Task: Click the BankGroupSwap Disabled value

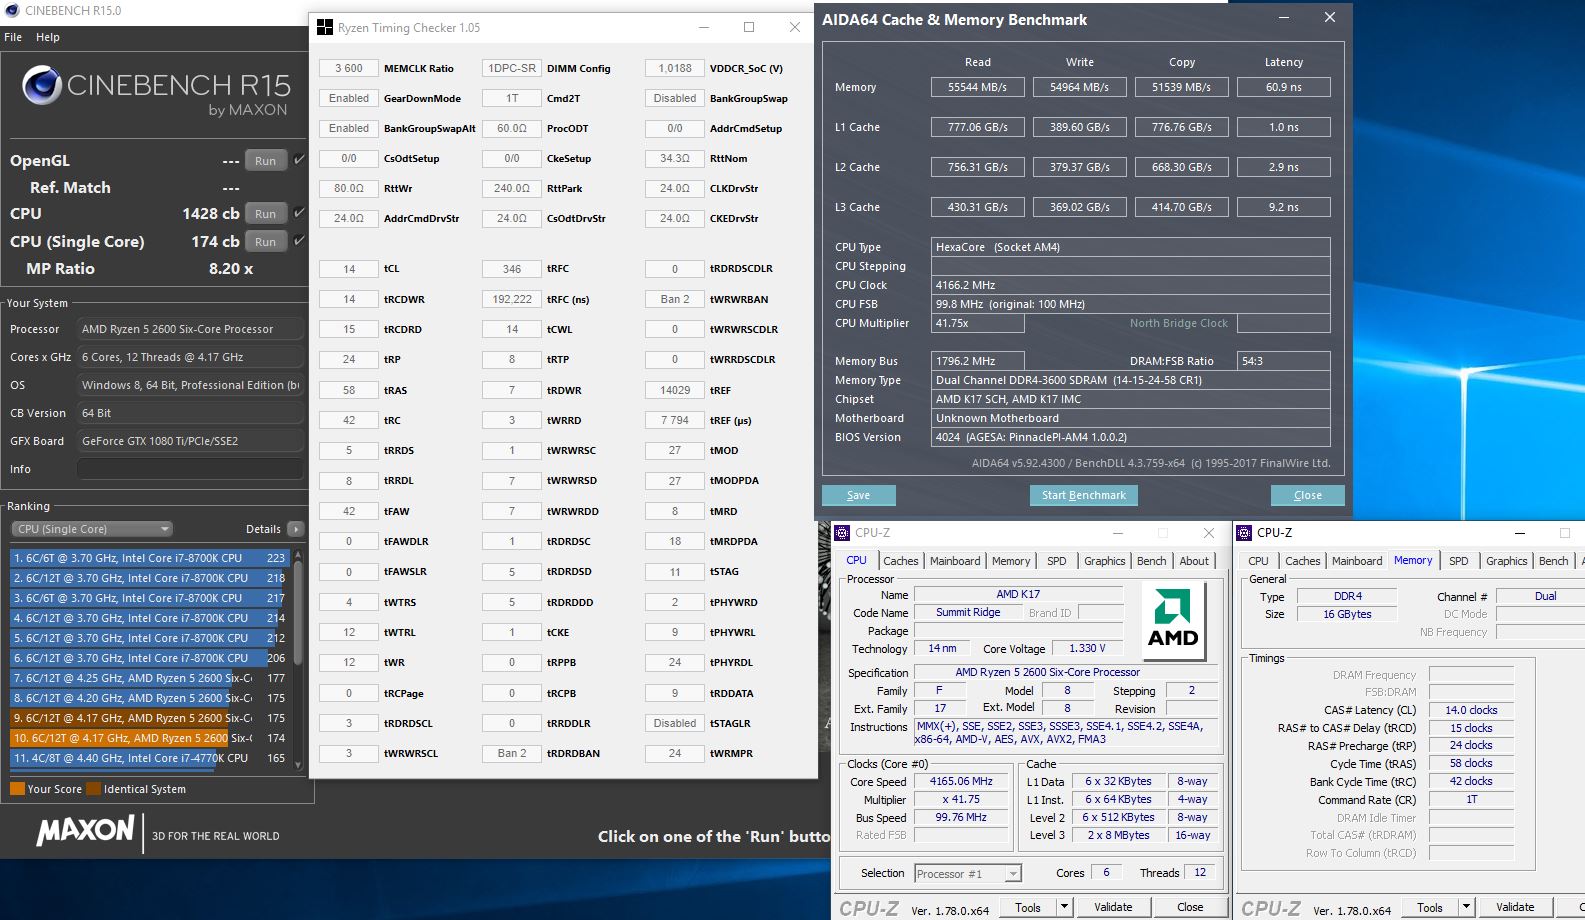Action: (x=675, y=98)
